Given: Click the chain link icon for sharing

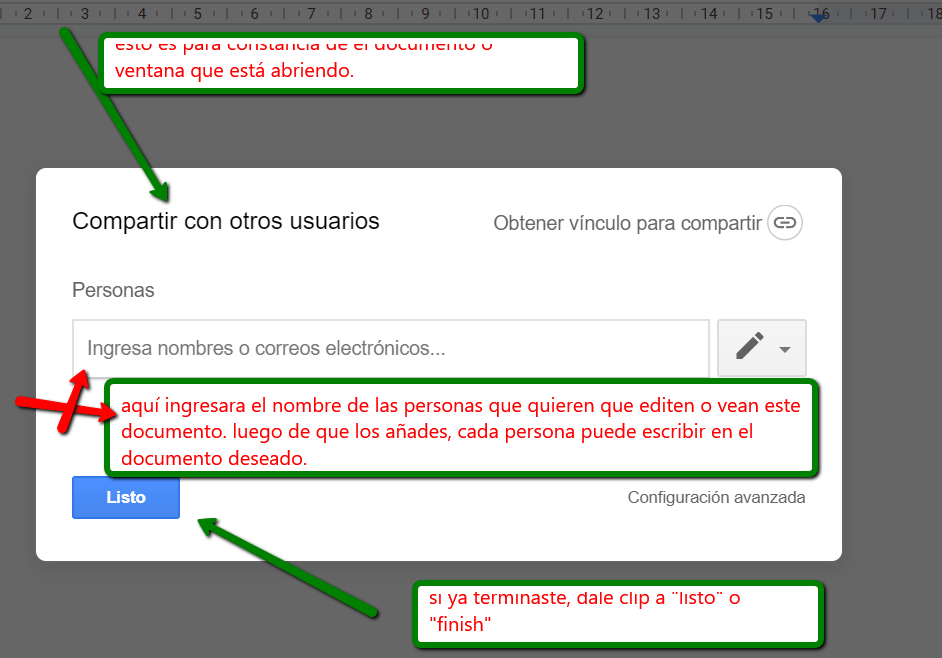Looking at the screenshot, I should [x=785, y=223].
